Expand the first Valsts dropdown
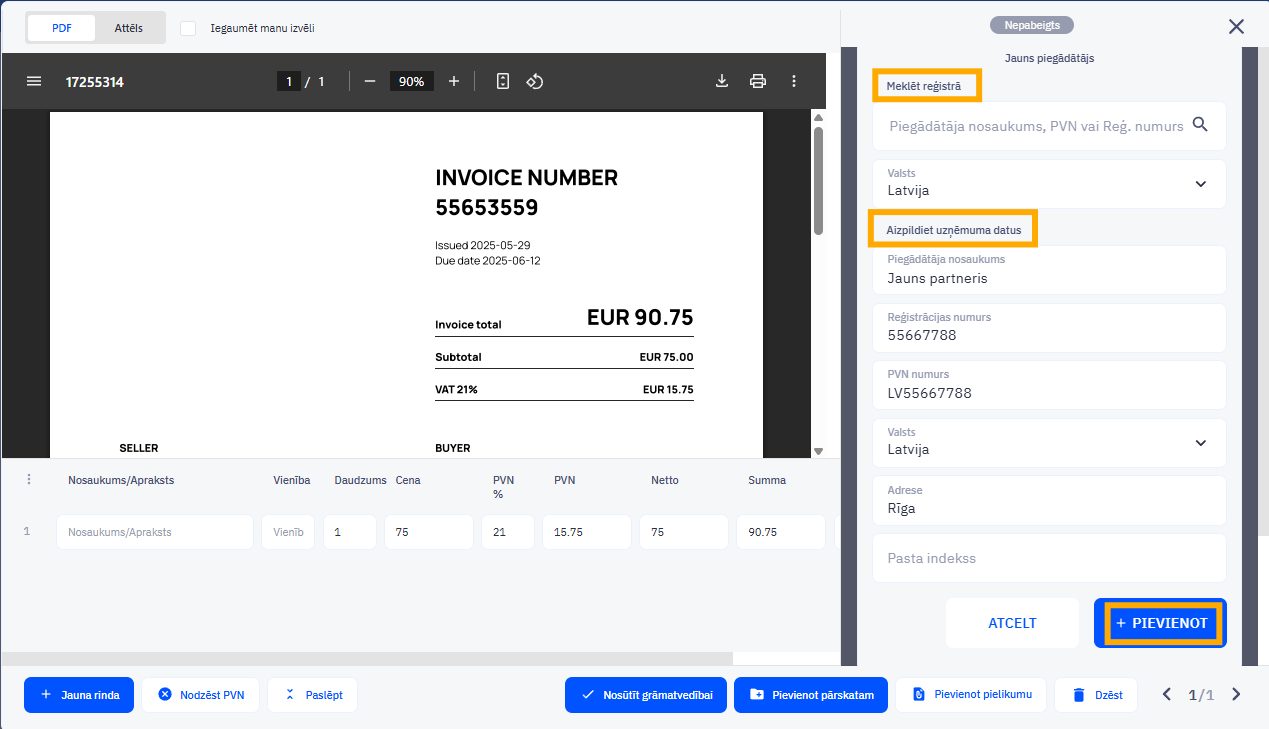This screenshot has width=1269, height=729. pyautogui.click(x=1049, y=183)
